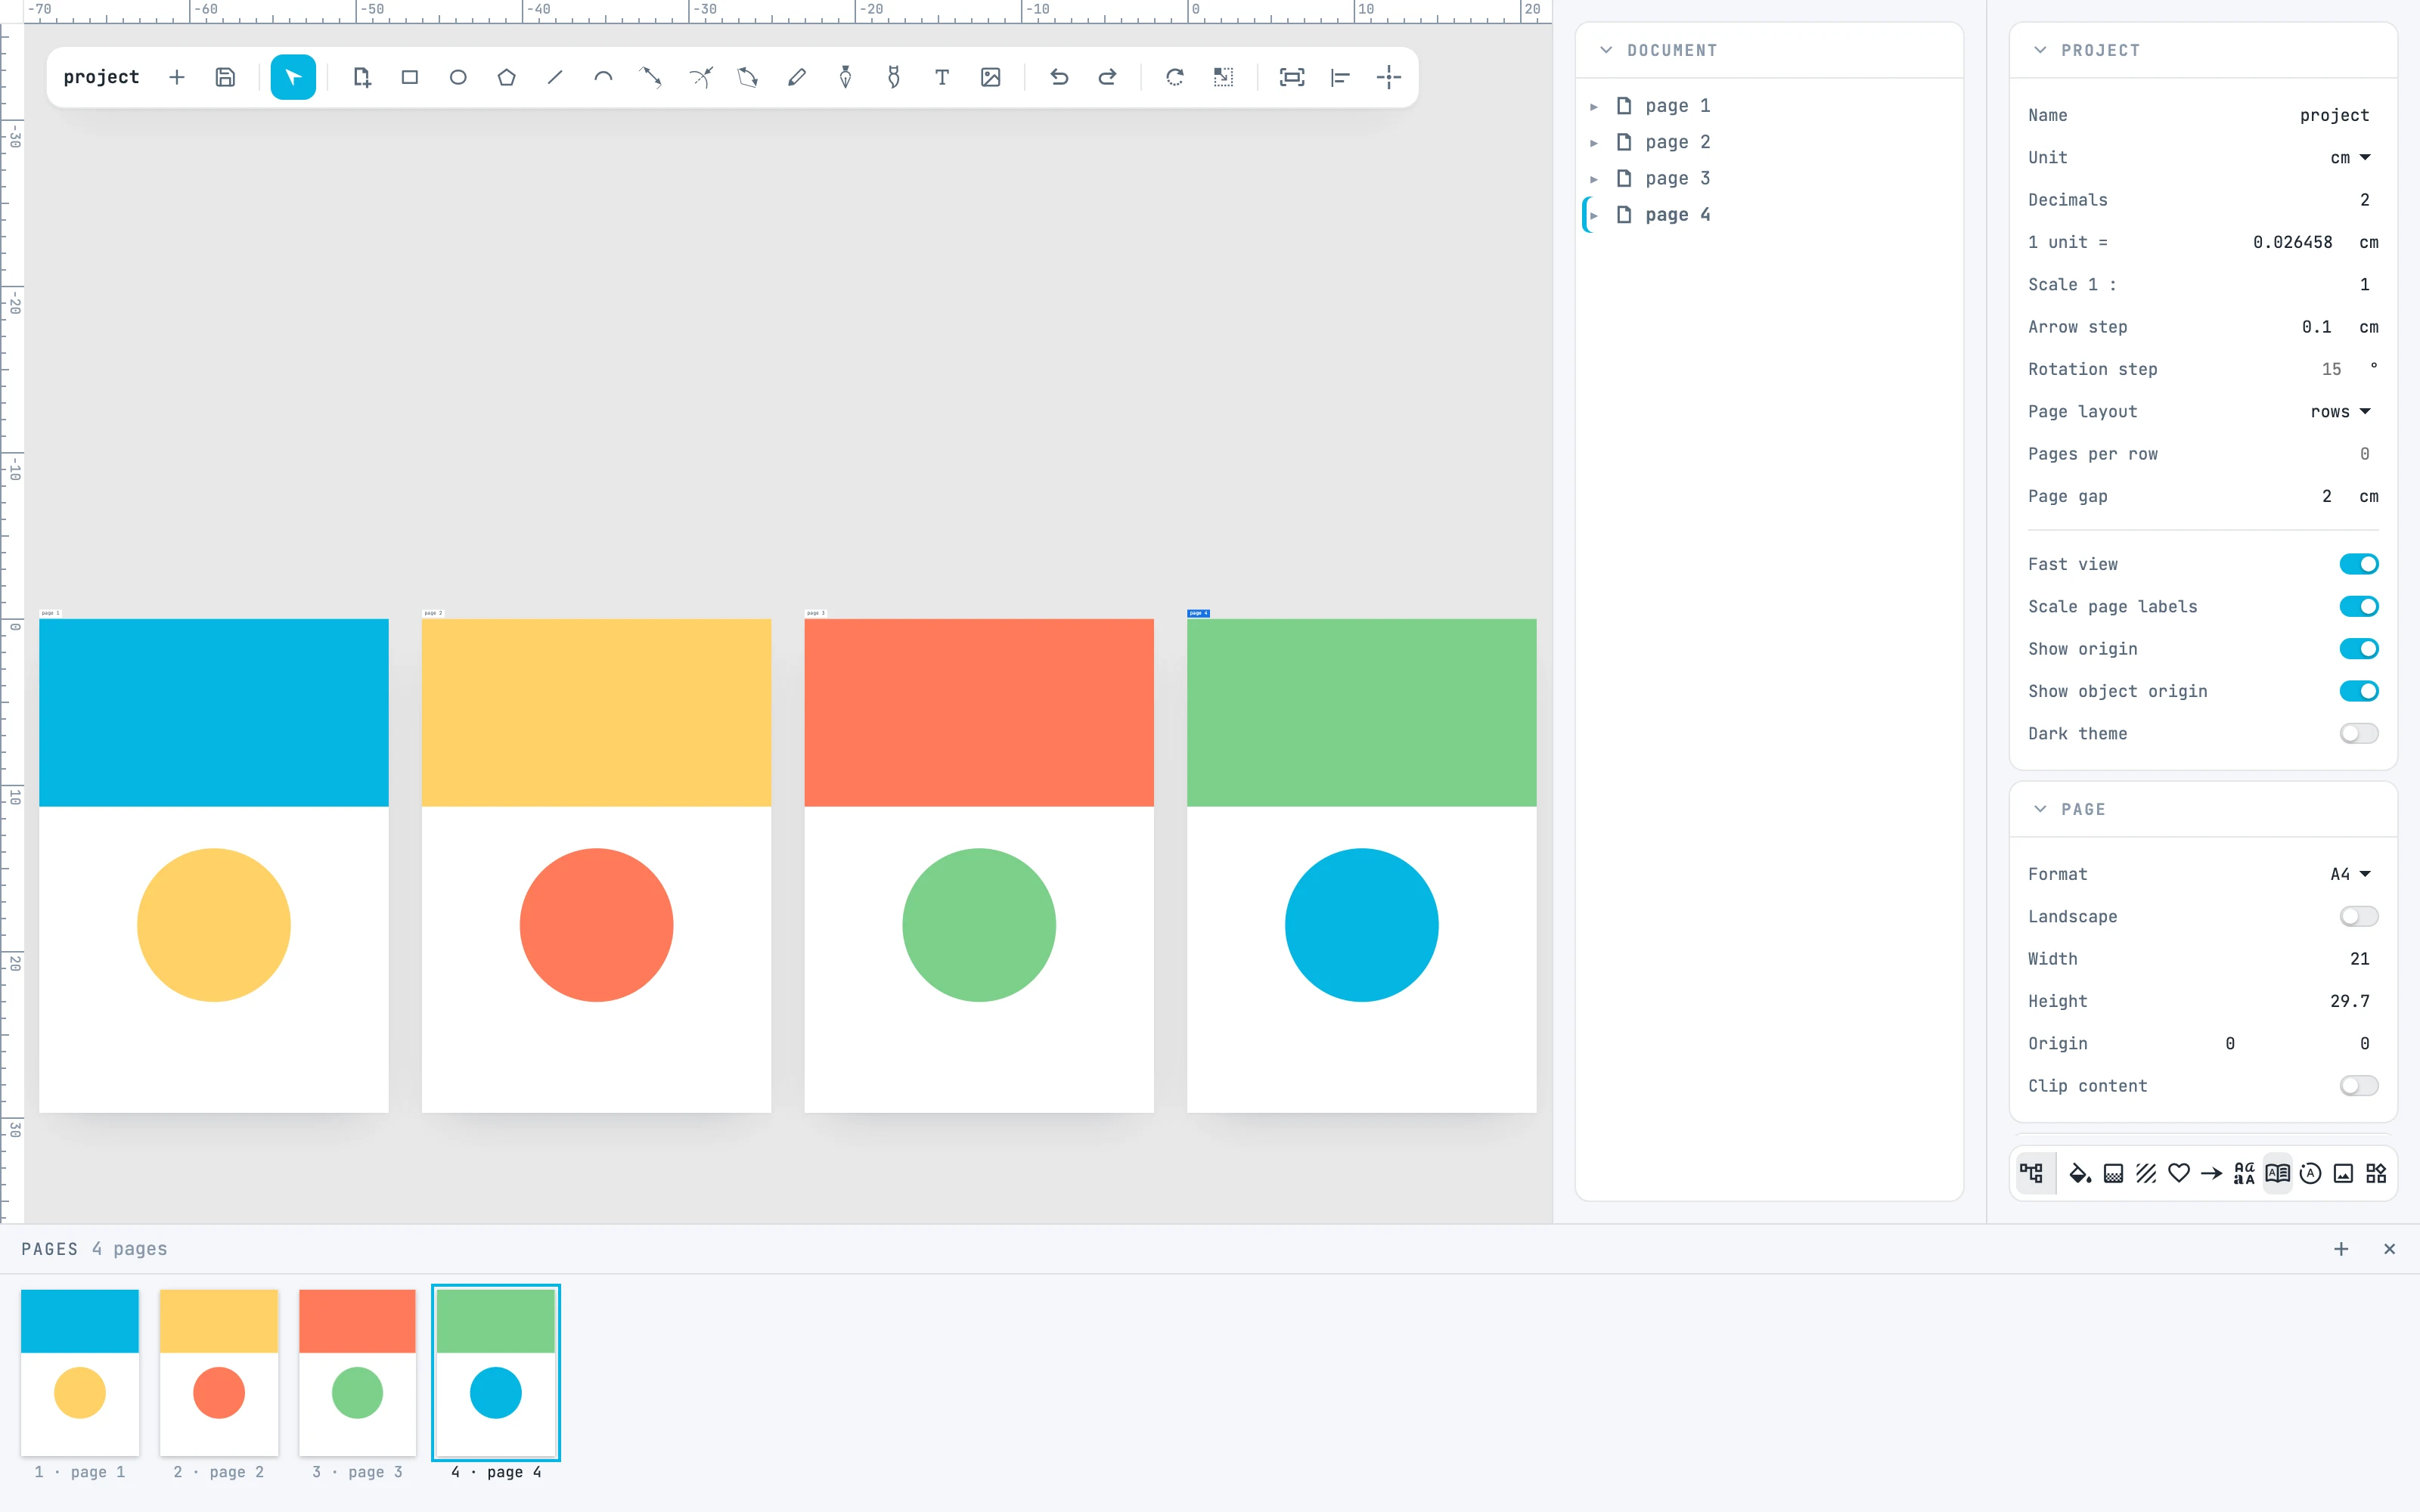Click the align left icon

pyautogui.click(x=1340, y=77)
